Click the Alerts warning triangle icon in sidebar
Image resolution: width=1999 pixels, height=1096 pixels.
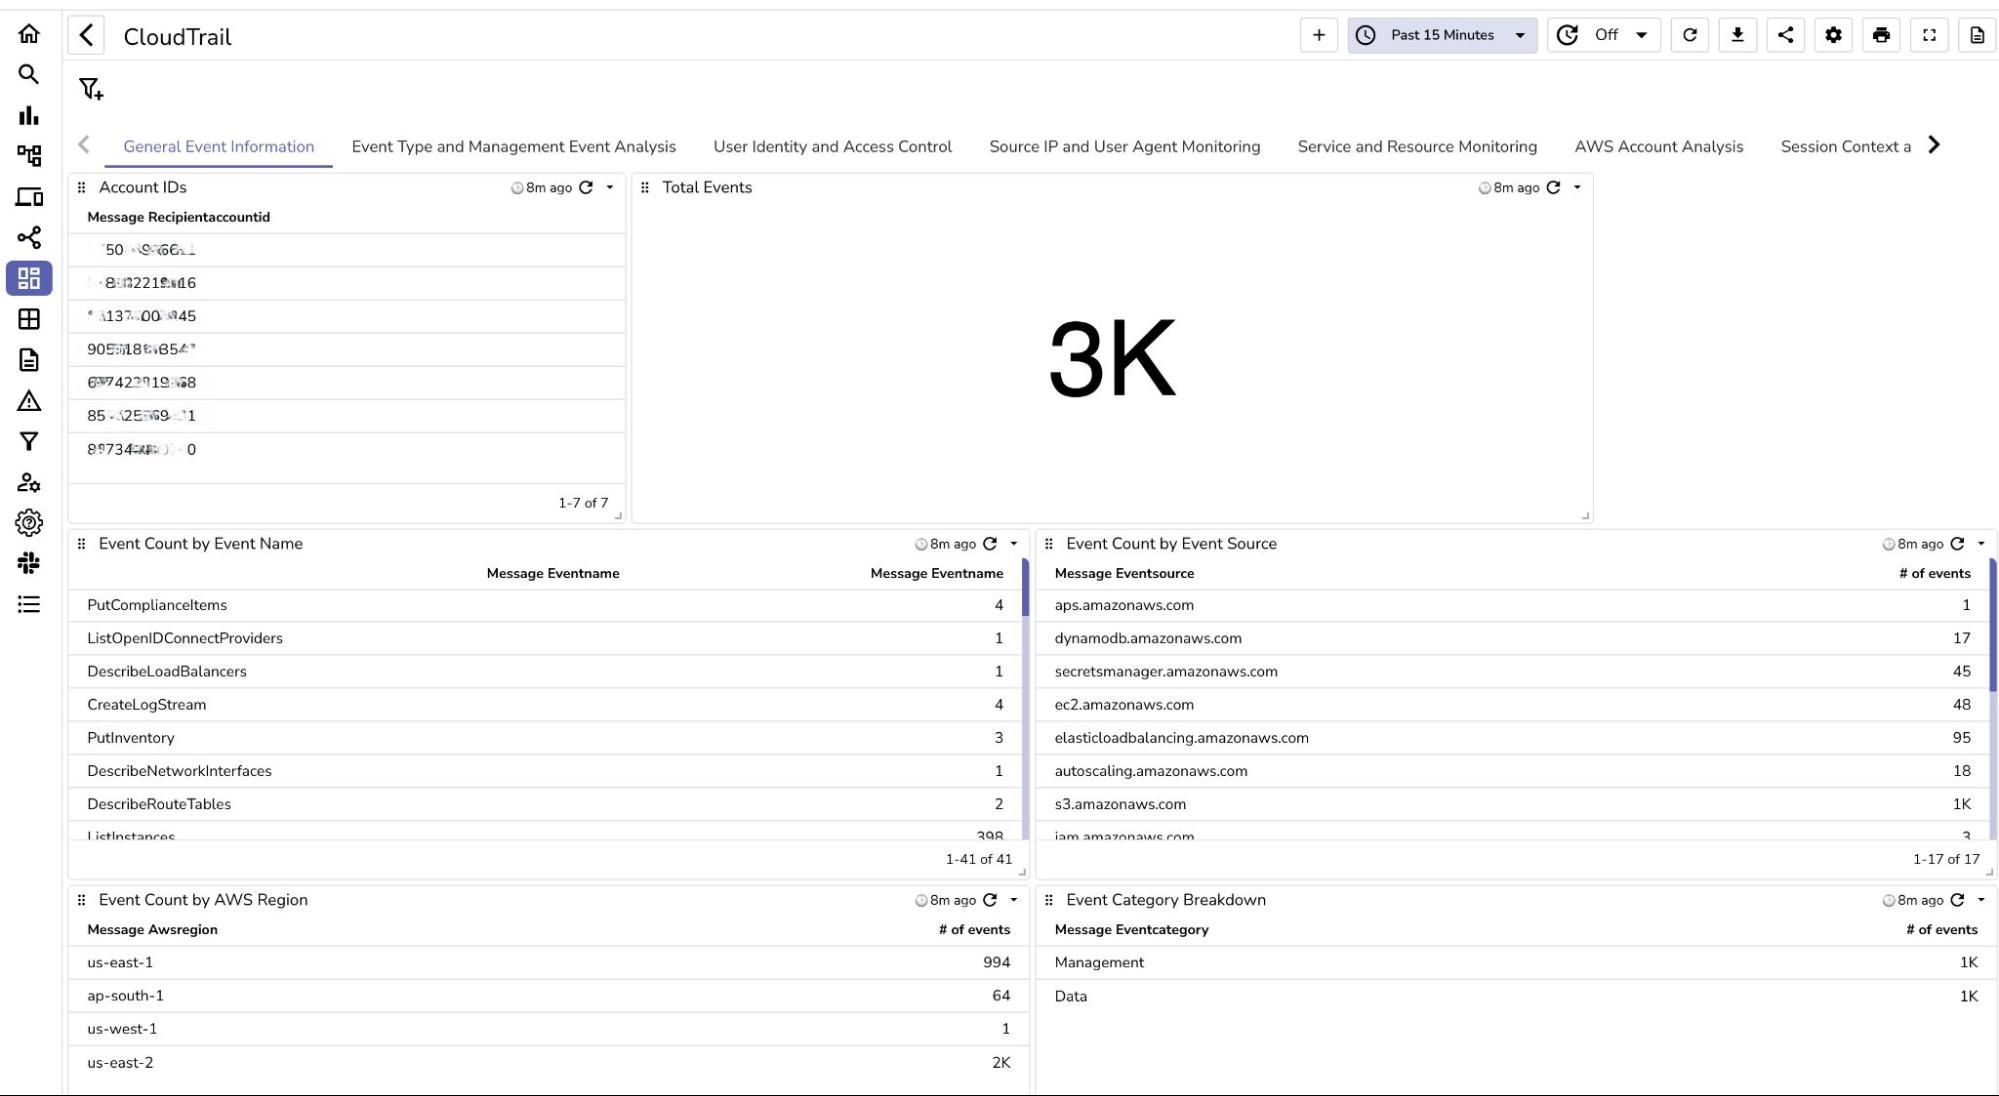tap(29, 401)
